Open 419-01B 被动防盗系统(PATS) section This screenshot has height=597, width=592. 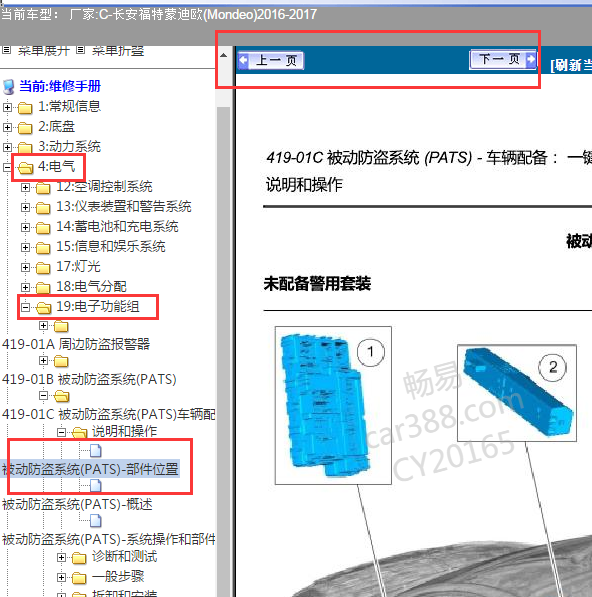[x=89, y=379]
